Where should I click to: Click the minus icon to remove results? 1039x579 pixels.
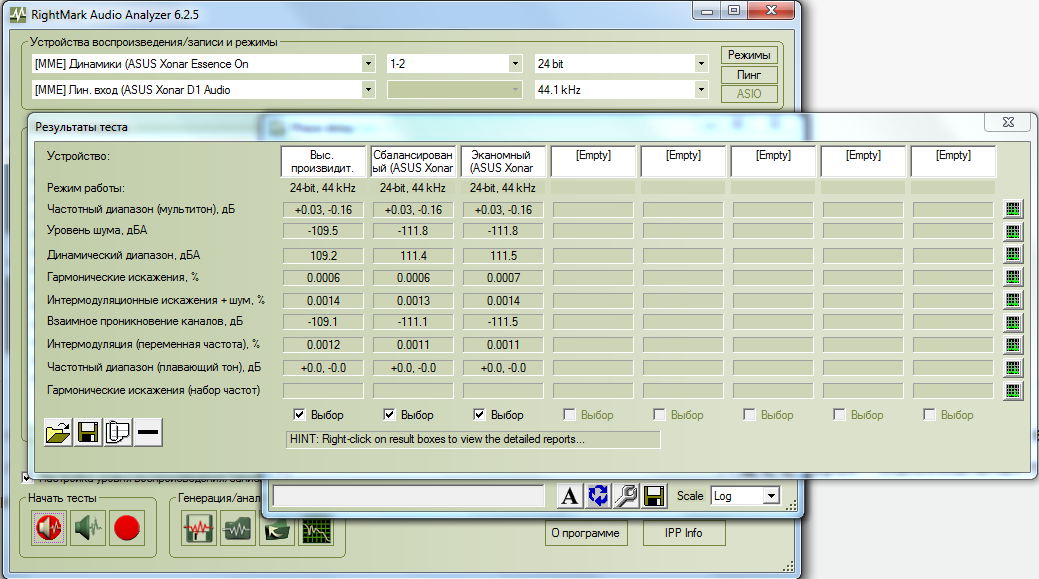[148, 433]
